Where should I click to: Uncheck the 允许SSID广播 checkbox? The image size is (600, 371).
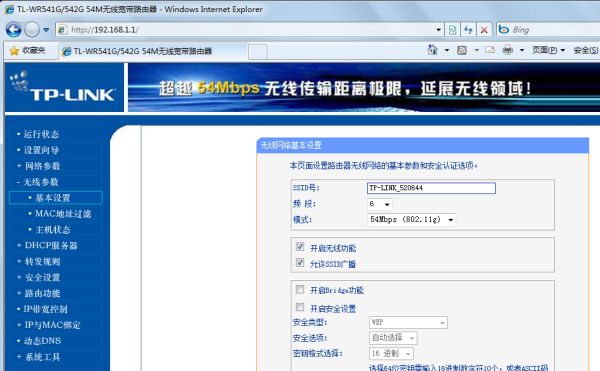click(300, 262)
